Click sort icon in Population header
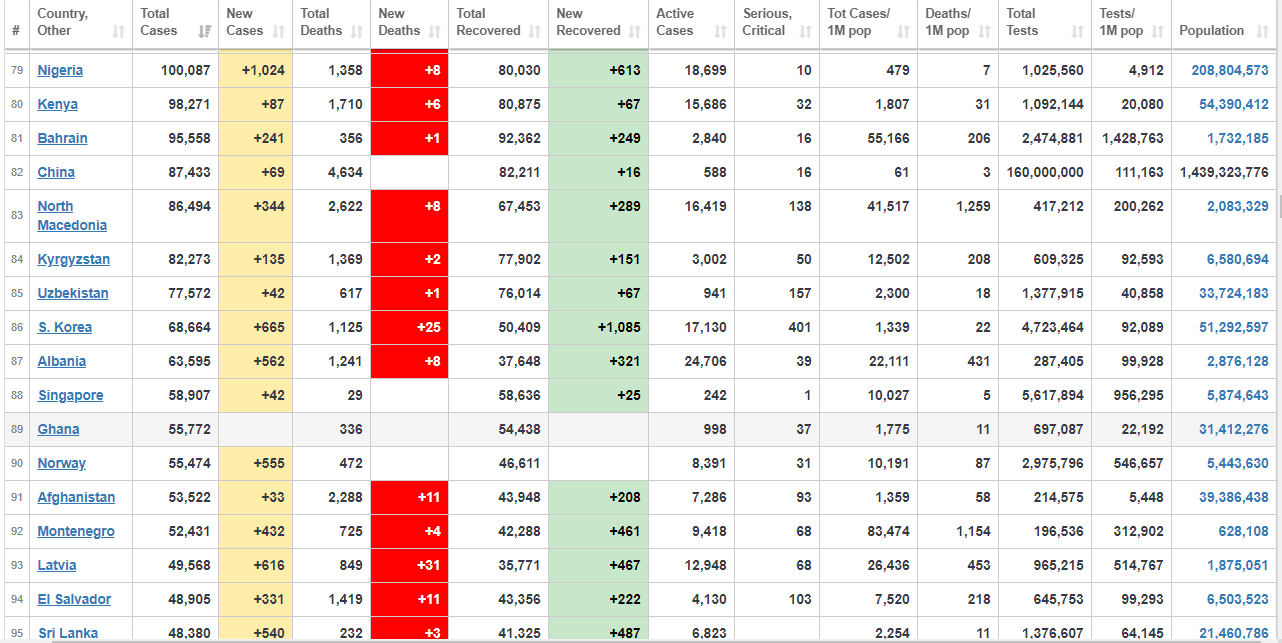Image resolution: width=1282 pixels, height=643 pixels. tap(1263, 32)
